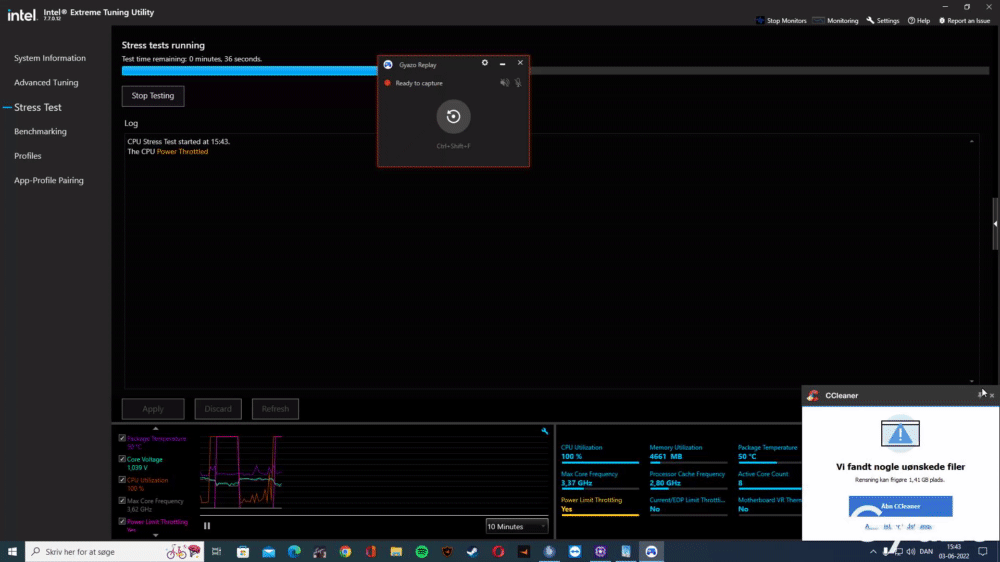Open Steam from taskbar
Screen dimensions: 1000x562
pos(473,551)
